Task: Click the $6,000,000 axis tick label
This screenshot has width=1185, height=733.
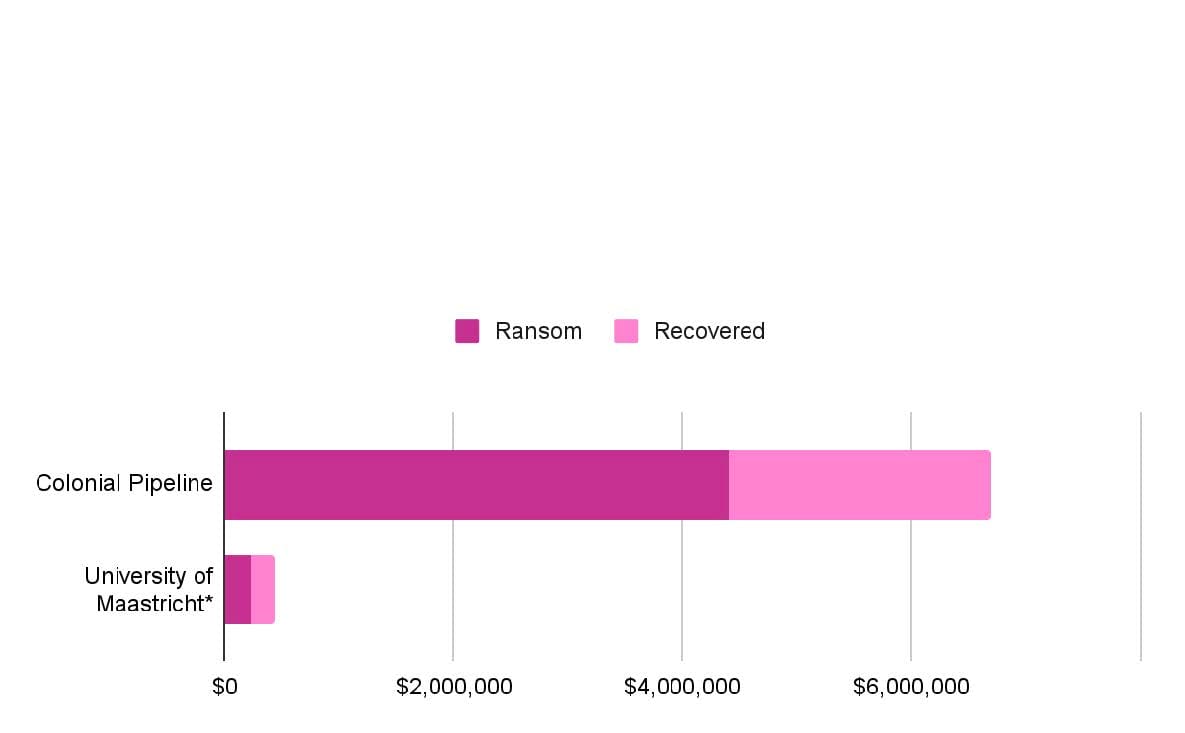Action: point(911,687)
